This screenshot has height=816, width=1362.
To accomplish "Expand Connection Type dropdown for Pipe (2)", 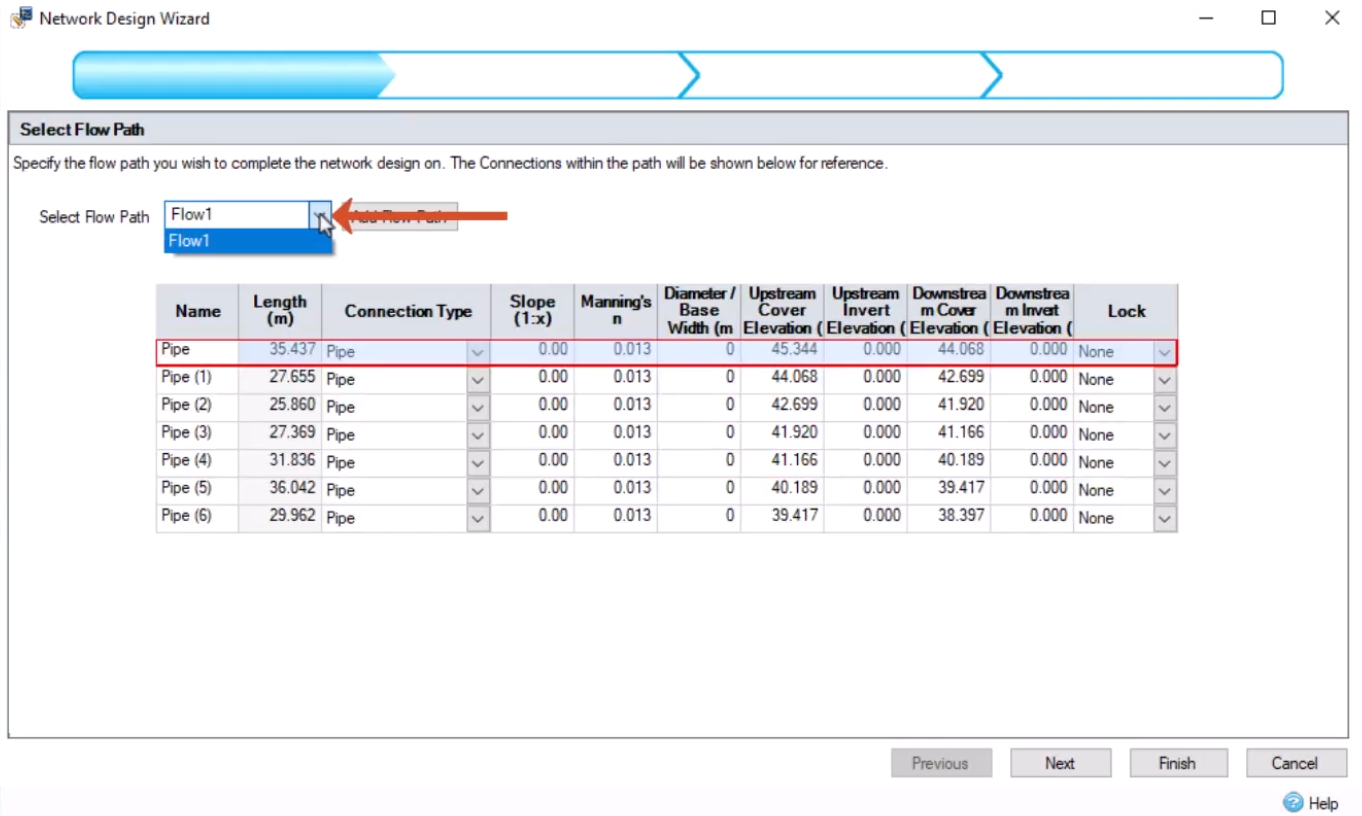I will coord(478,408).
